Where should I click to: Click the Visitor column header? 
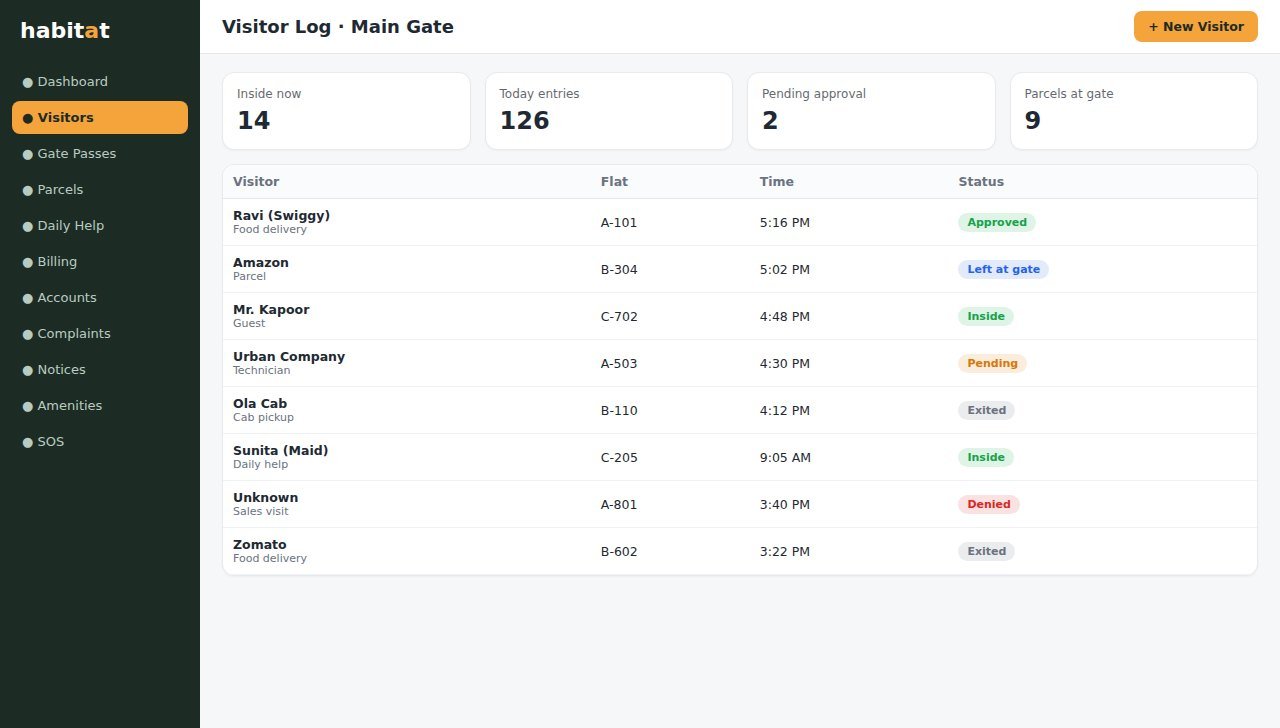pyautogui.click(x=256, y=182)
